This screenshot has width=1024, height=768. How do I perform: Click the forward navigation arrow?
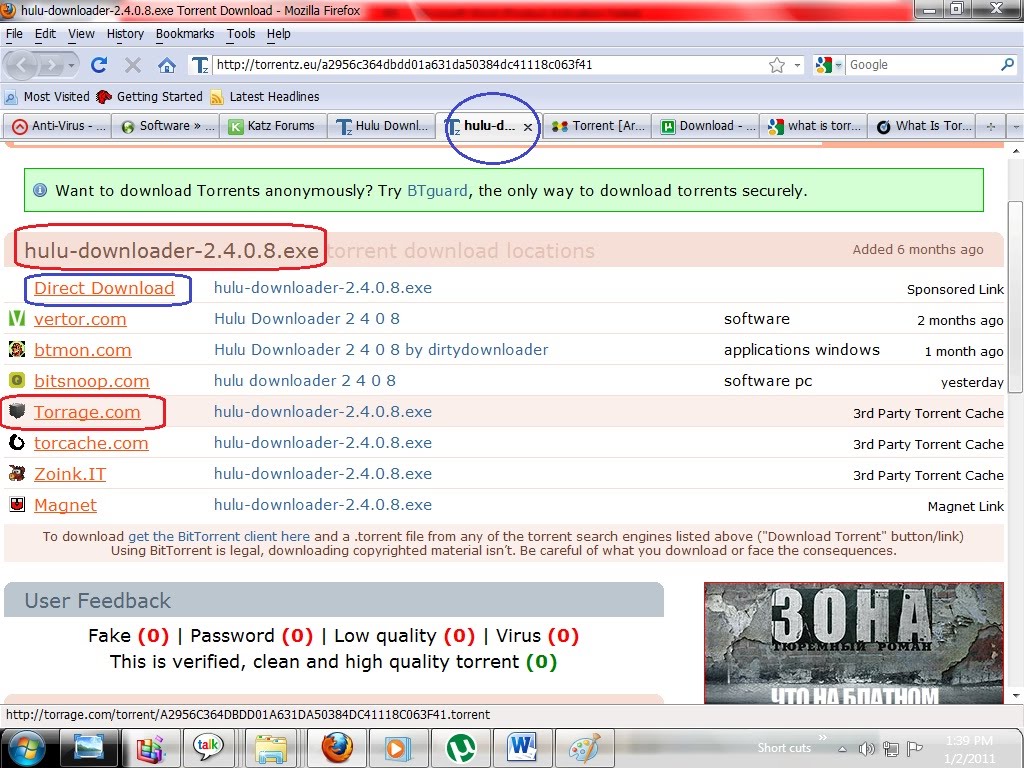click(x=51, y=65)
